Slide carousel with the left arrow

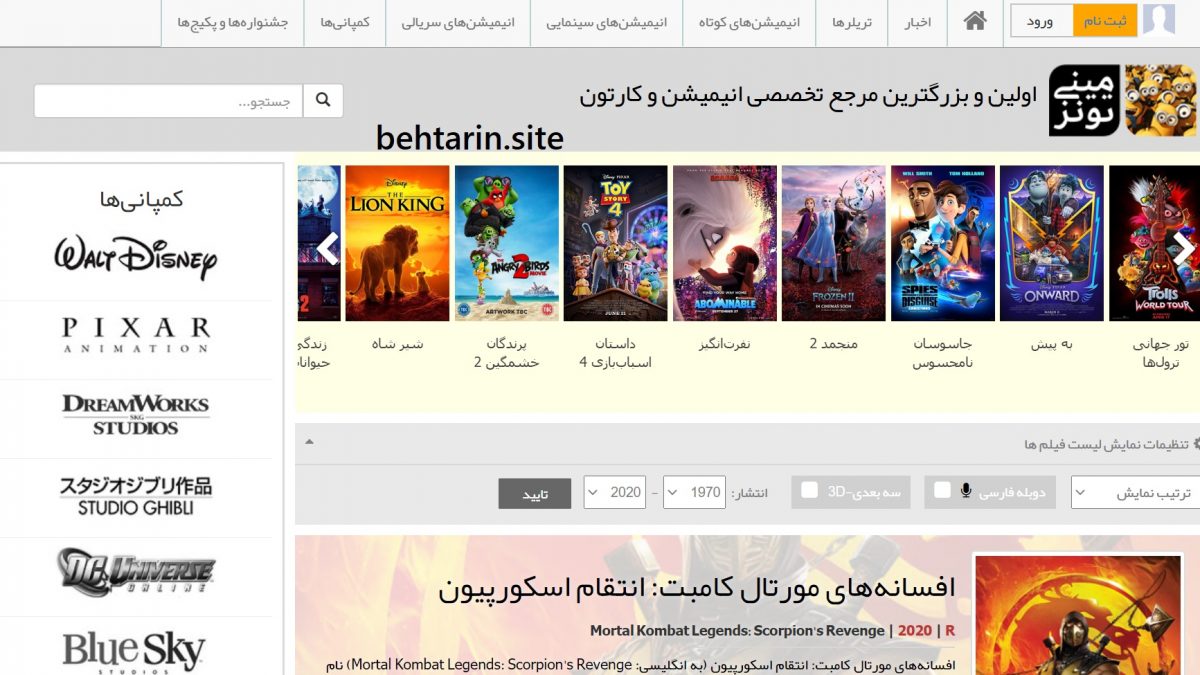coord(327,248)
